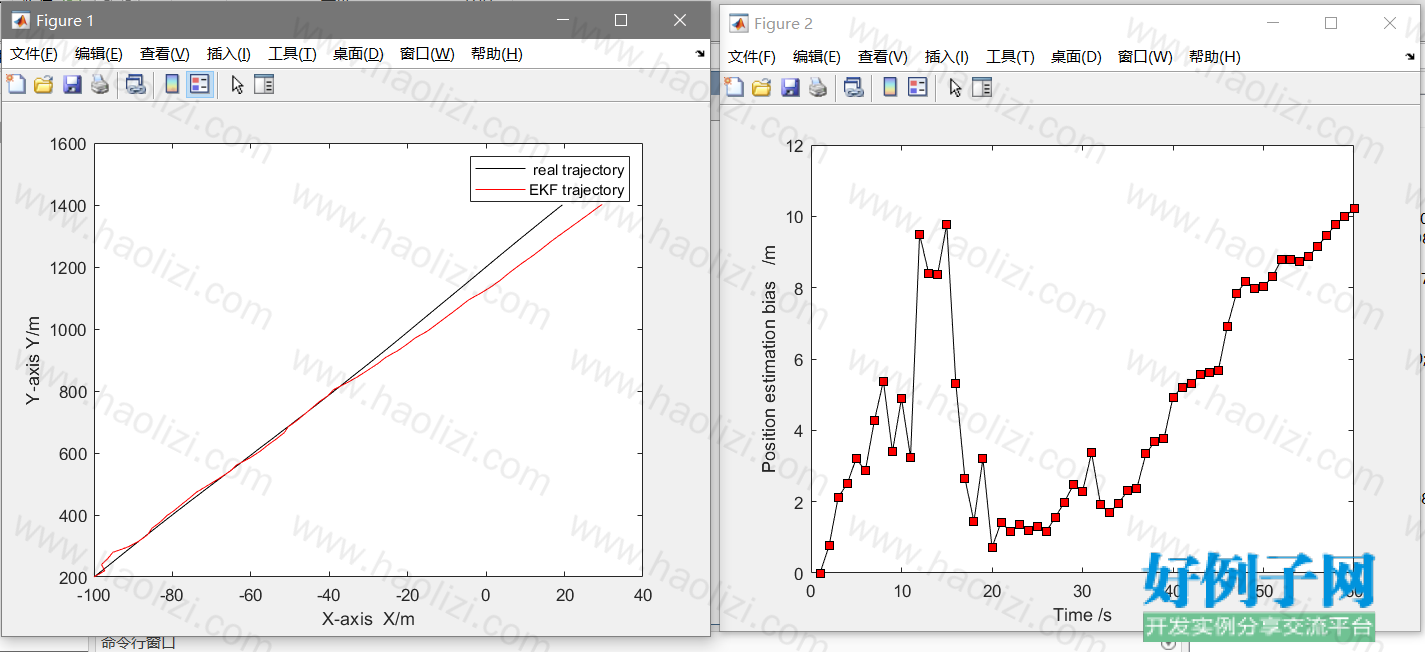The width and height of the screenshot is (1425, 652).
Task: Click New Figure icon in Figure 2 toolbar
Action: coord(734,87)
